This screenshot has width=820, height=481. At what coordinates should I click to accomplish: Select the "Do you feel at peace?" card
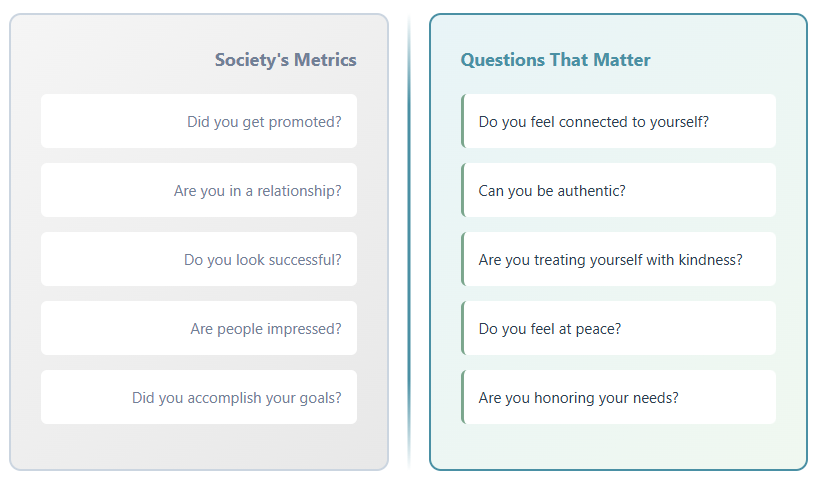[x=619, y=328]
